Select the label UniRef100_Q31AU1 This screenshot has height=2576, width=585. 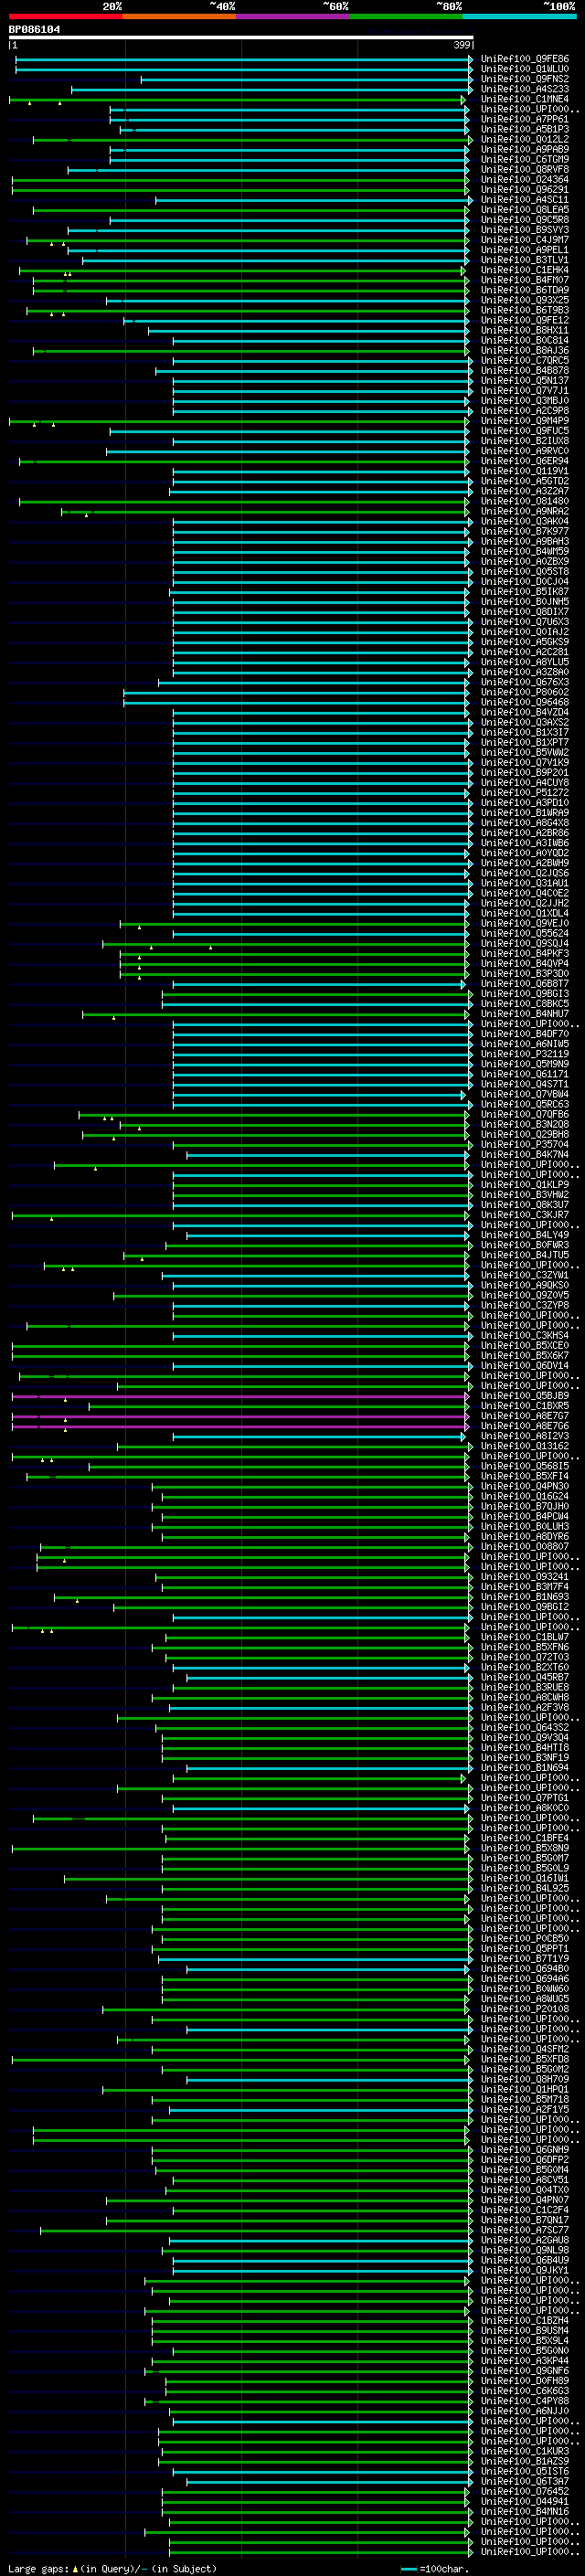click(x=525, y=883)
